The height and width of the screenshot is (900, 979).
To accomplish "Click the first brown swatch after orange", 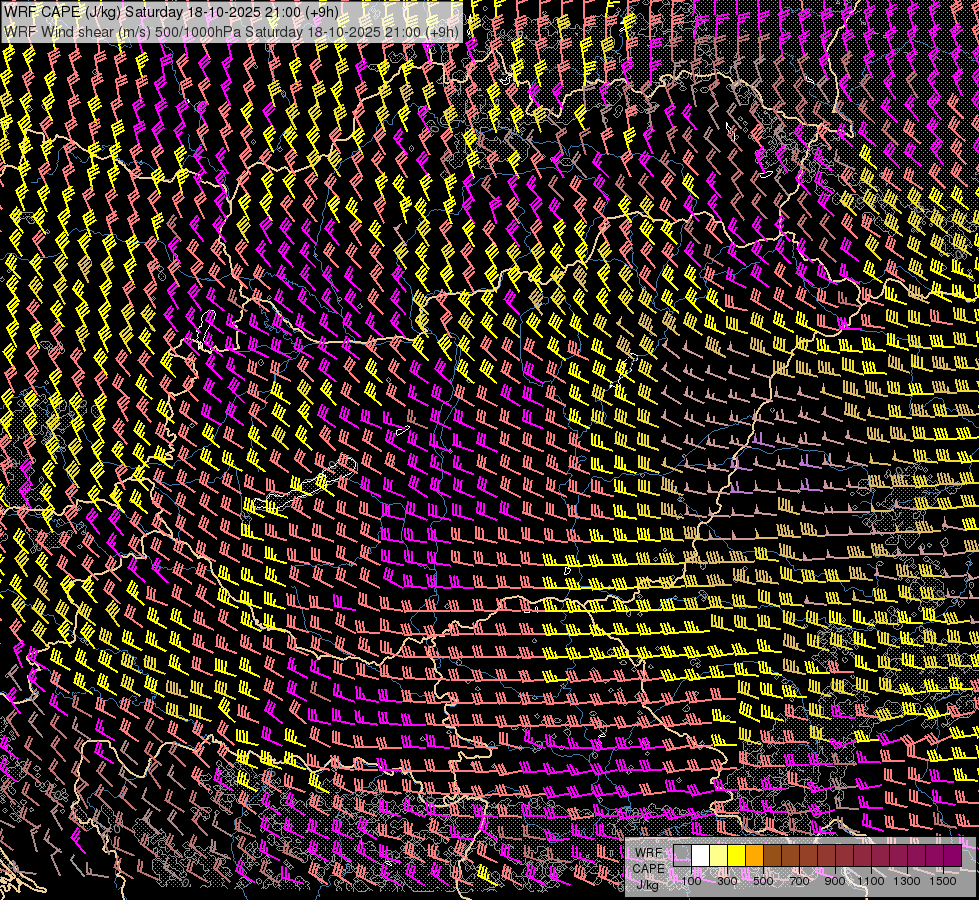I will pos(772,856).
